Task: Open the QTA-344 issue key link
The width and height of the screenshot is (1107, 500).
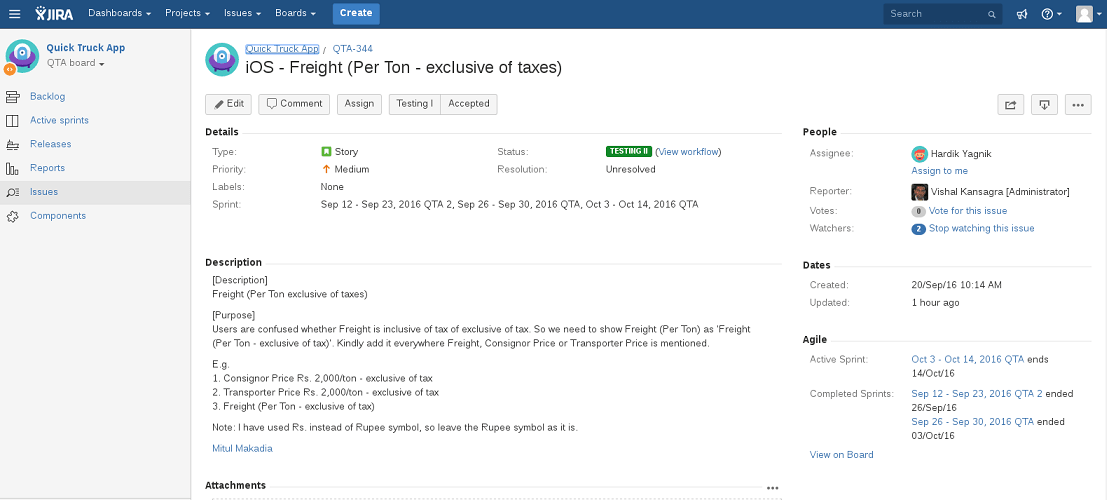Action: tap(352, 49)
